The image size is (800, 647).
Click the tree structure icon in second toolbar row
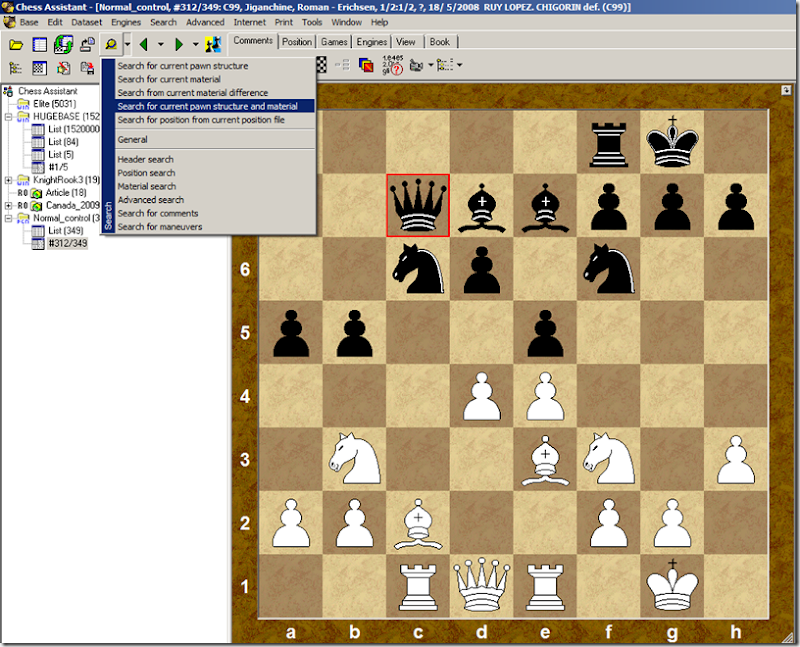coord(16,68)
